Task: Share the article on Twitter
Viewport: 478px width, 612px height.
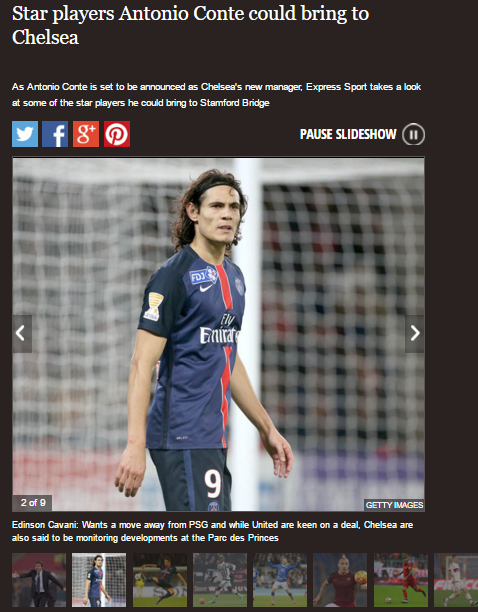Action: click(x=25, y=134)
